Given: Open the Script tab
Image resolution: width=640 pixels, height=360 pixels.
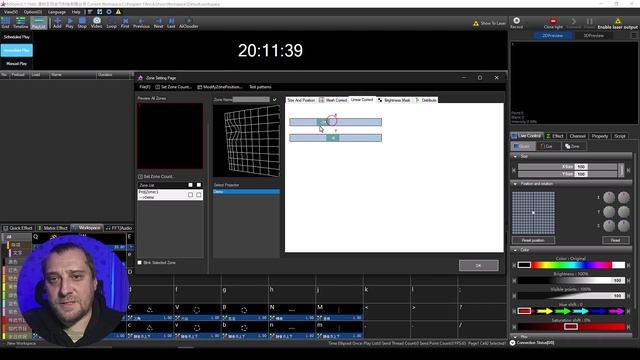Looking at the screenshot, I should tap(620, 136).
